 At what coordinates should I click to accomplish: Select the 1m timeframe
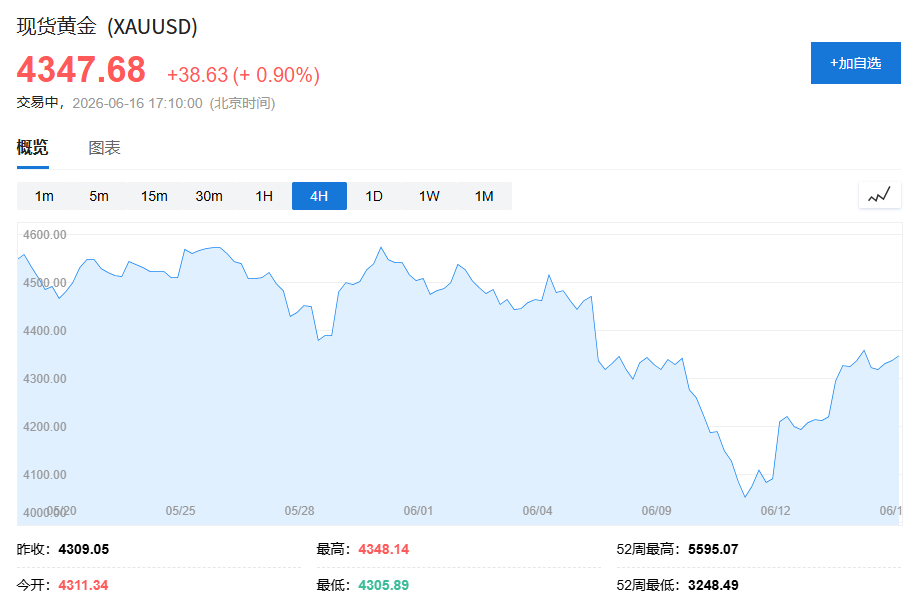click(44, 196)
